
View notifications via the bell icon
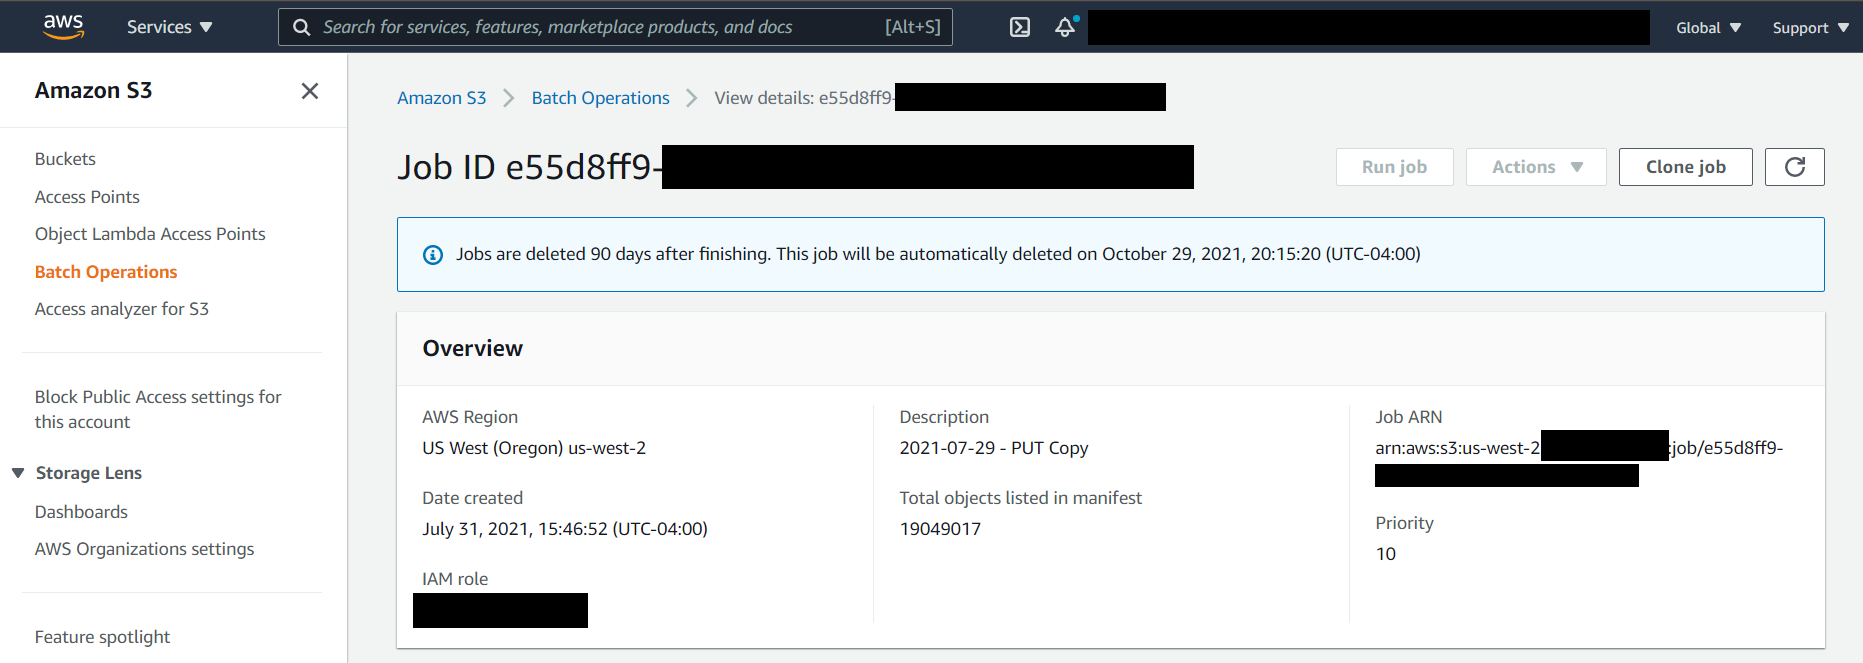1063,28
